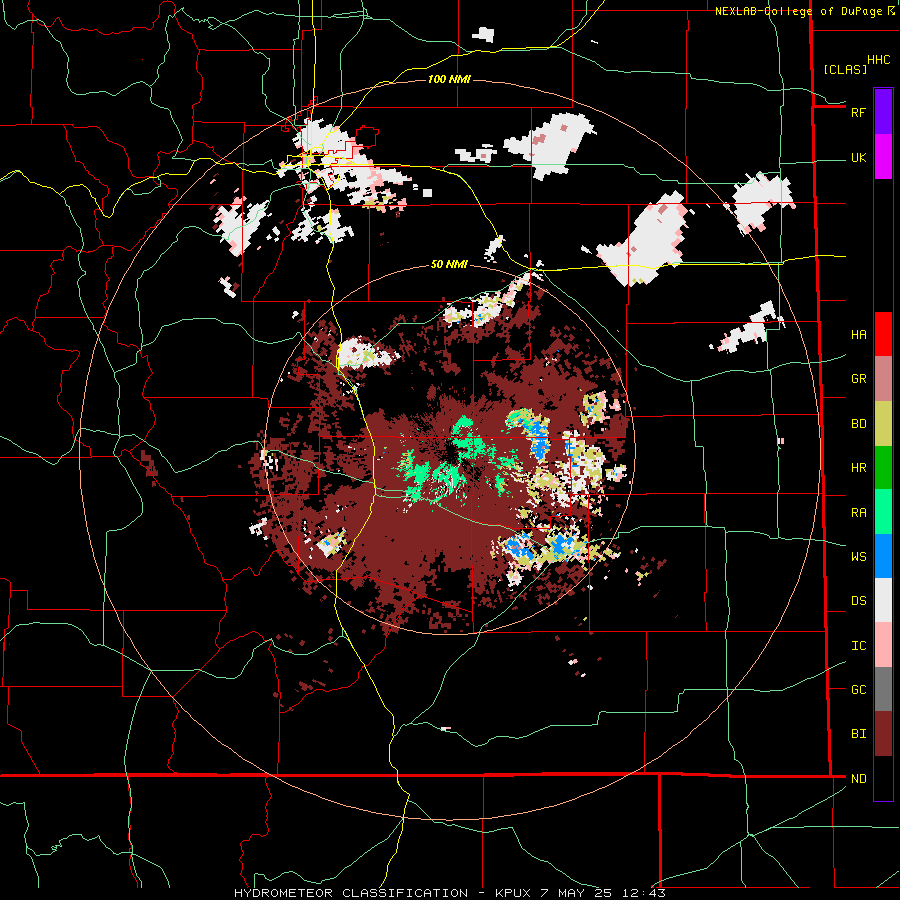Image resolution: width=900 pixels, height=900 pixels.
Task: Select the gray GC legend swatch
Action: click(883, 689)
